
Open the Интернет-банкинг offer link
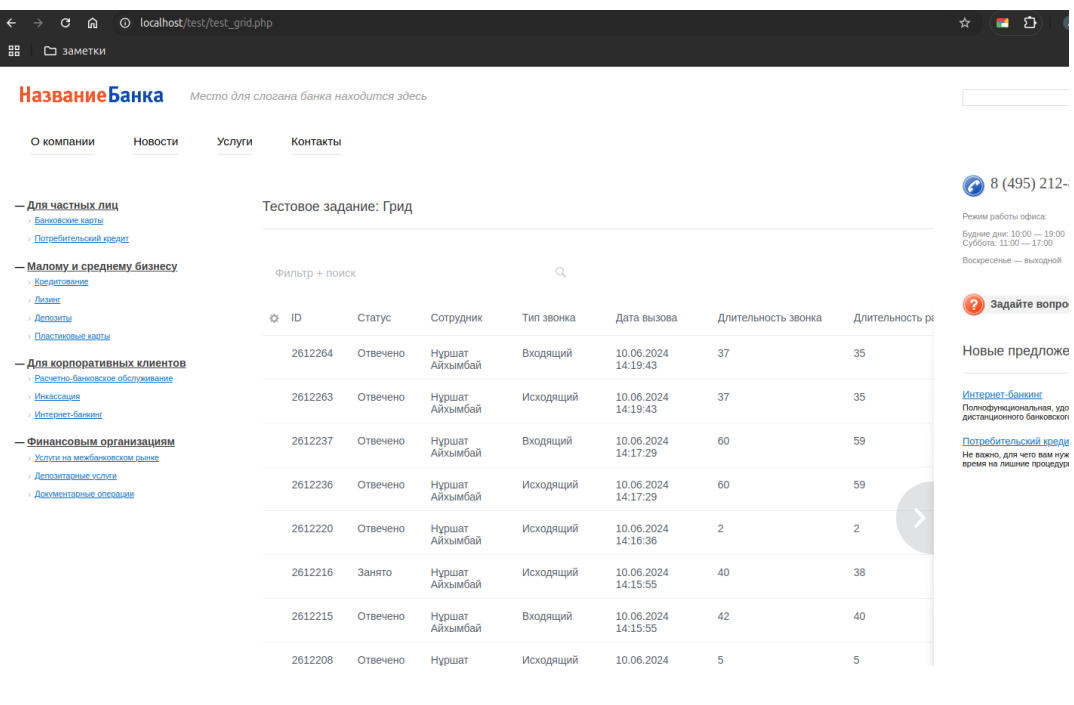pyautogui.click(x=1002, y=395)
